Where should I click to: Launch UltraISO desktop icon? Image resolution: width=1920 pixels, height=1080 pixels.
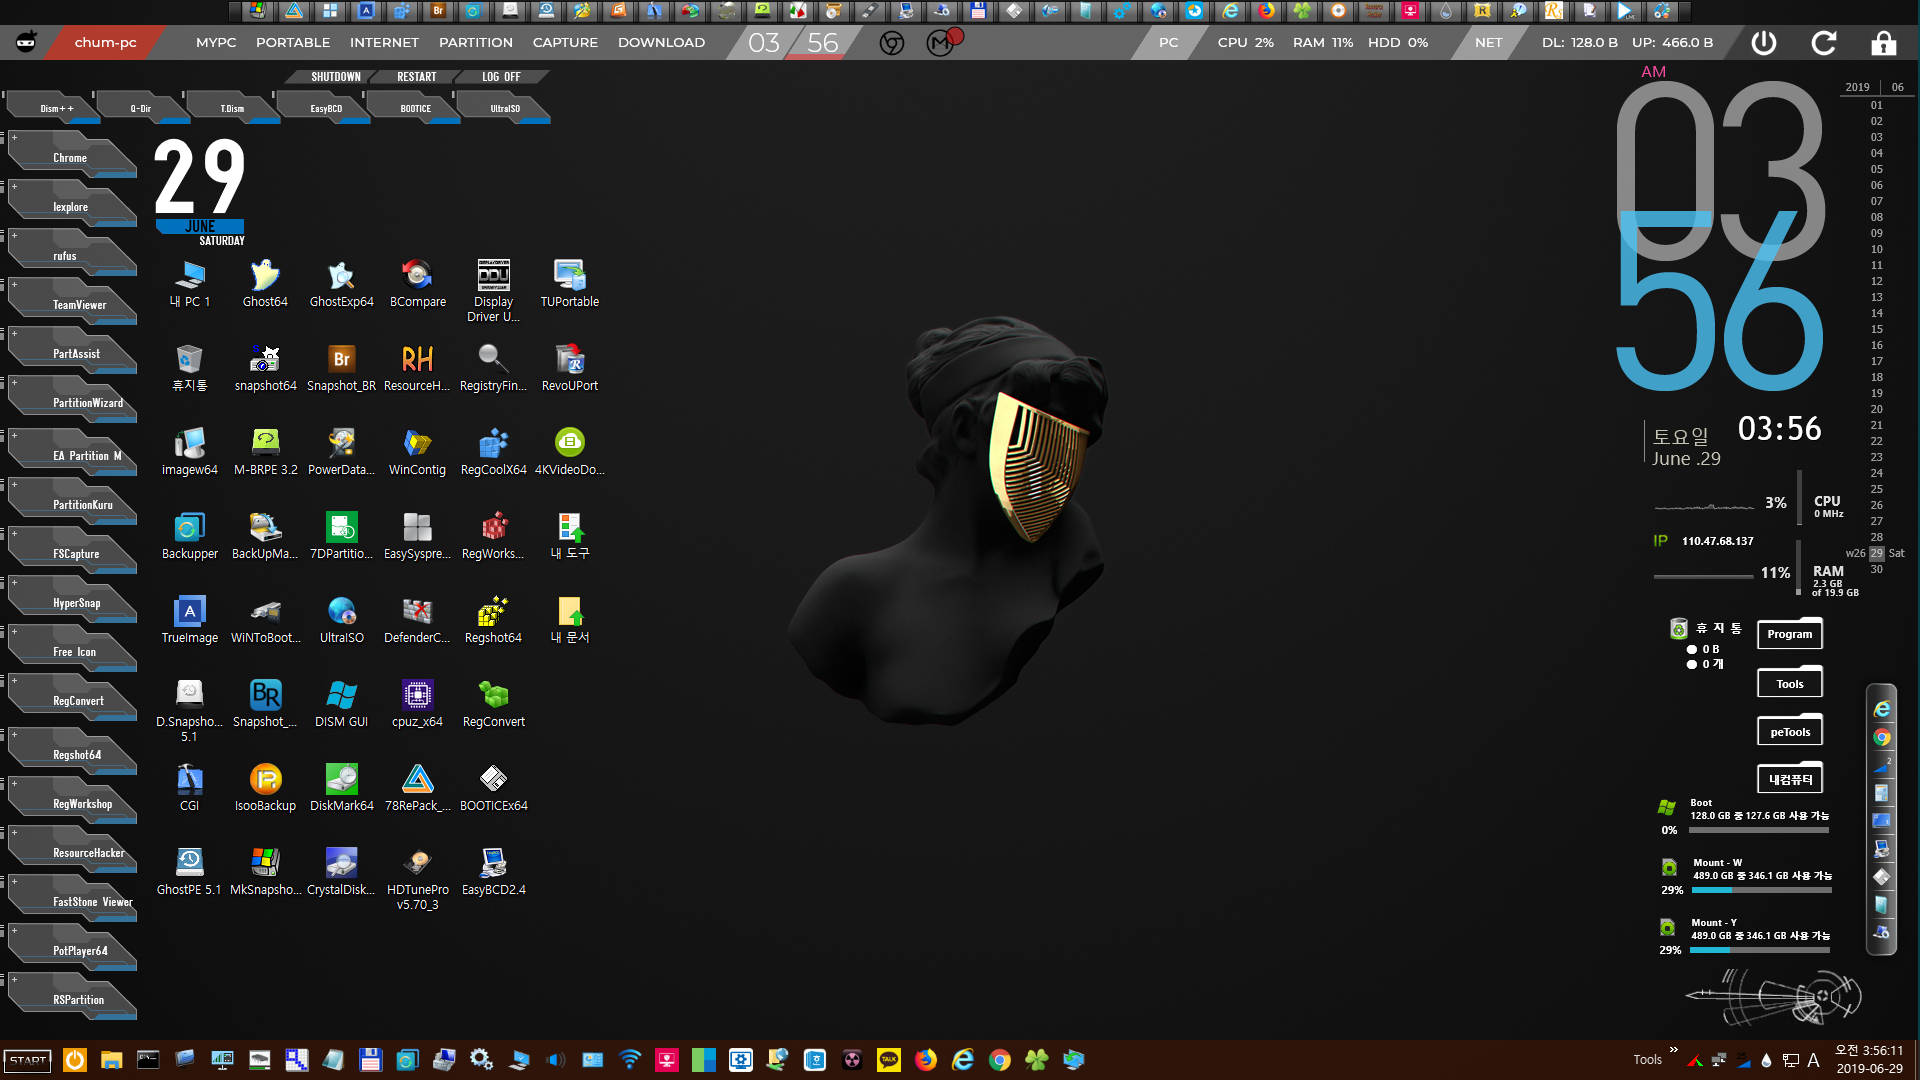[341, 619]
